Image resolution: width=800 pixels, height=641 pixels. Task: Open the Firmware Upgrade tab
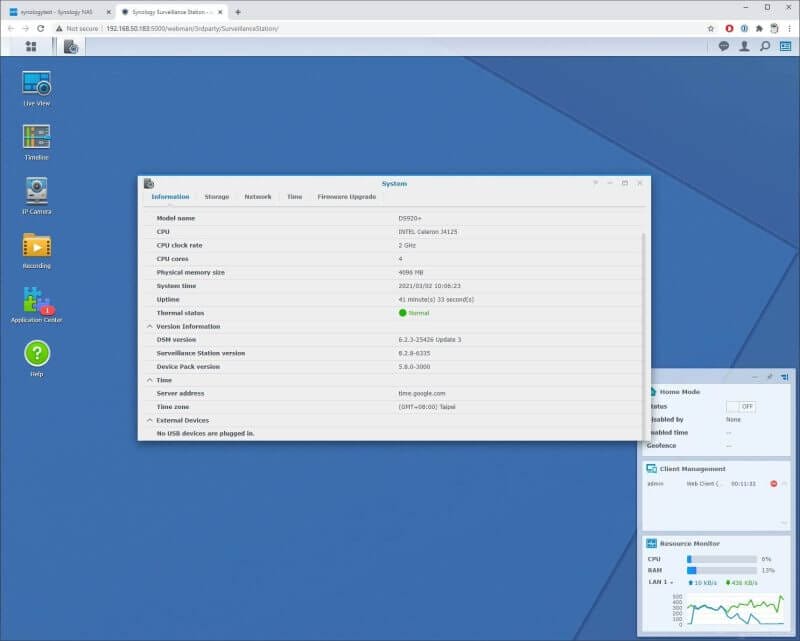point(344,197)
